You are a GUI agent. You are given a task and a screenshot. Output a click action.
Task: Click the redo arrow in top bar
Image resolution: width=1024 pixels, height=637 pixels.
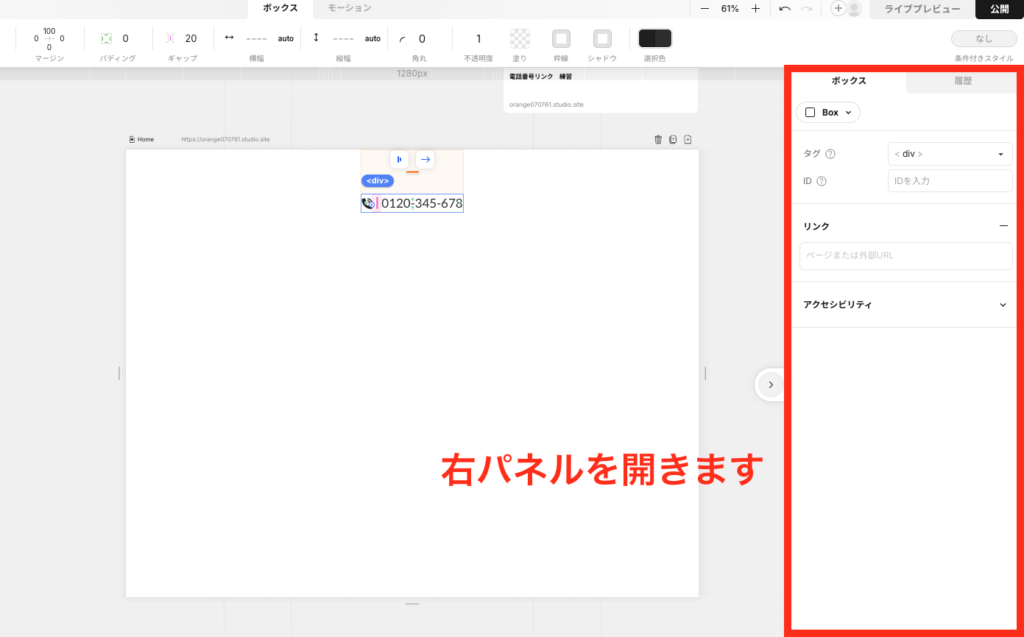pyautogui.click(x=806, y=9)
